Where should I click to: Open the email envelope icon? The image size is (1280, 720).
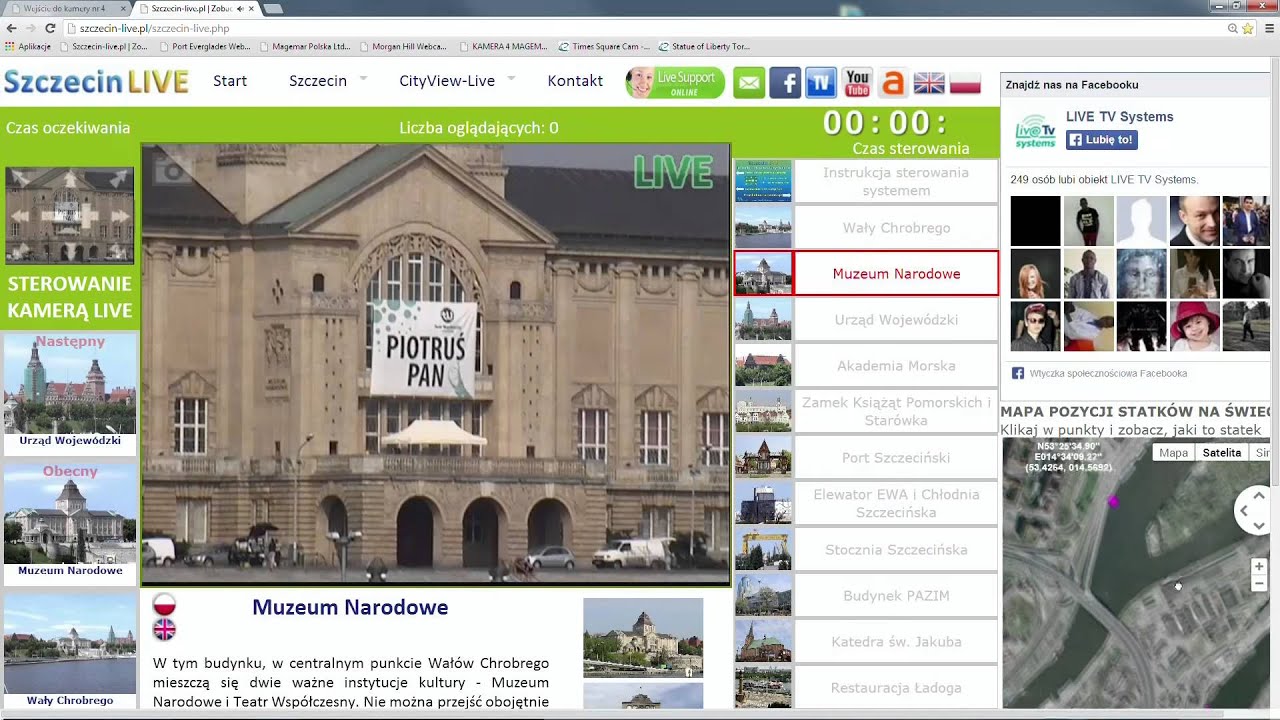pos(749,83)
